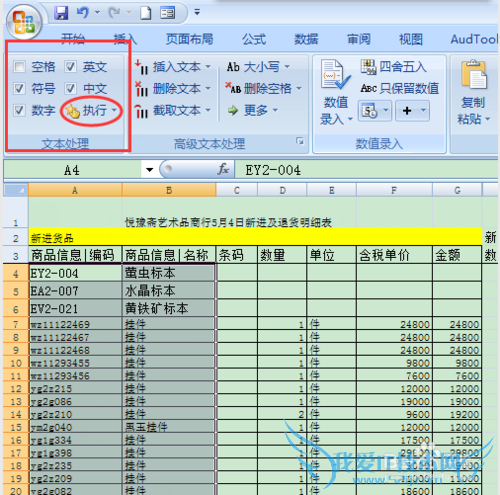Open Customize Quick Access Toolbar arrow
Screen dimensions: 500x495
(197, 13)
